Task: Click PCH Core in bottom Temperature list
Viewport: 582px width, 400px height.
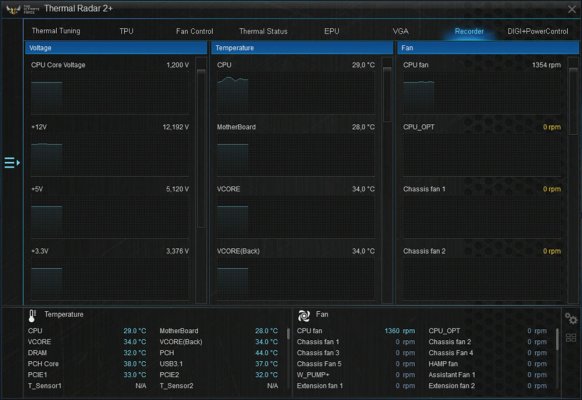Action: (43, 364)
